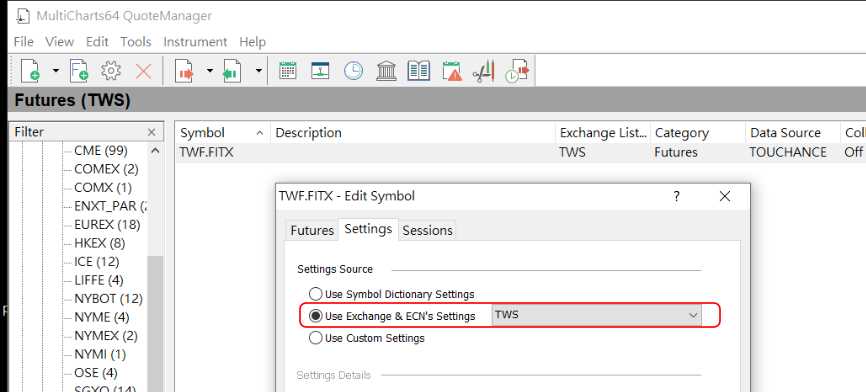Open the TWS exchange settings dropdown
The height and width of the screenshot is (392, 866).
pyautogui.click(x=597, y=316)
